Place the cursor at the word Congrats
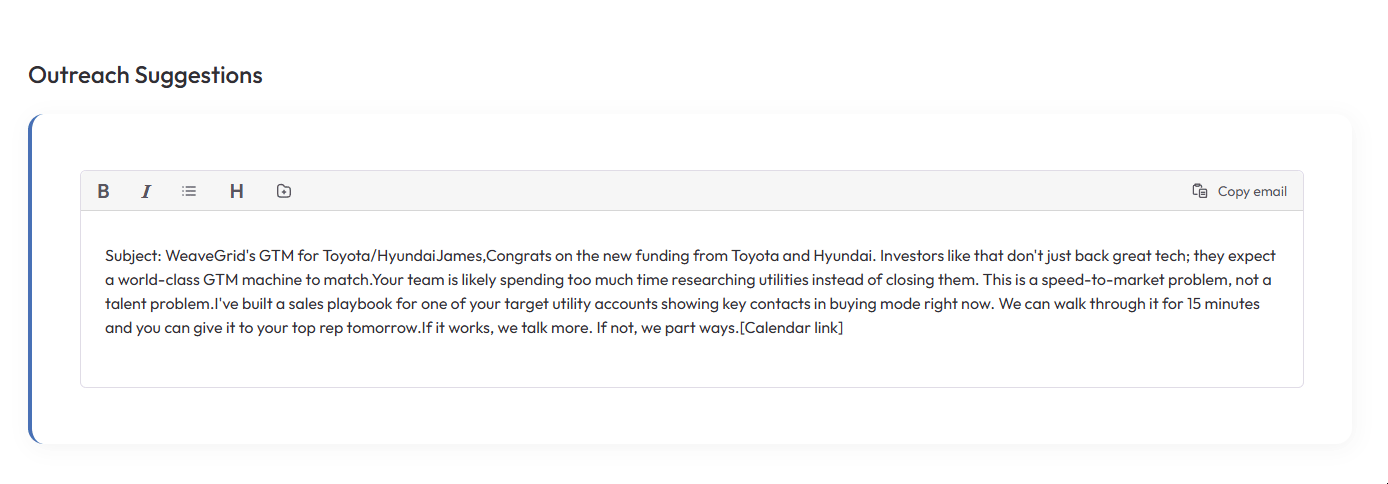 click(x=516, y=256)
